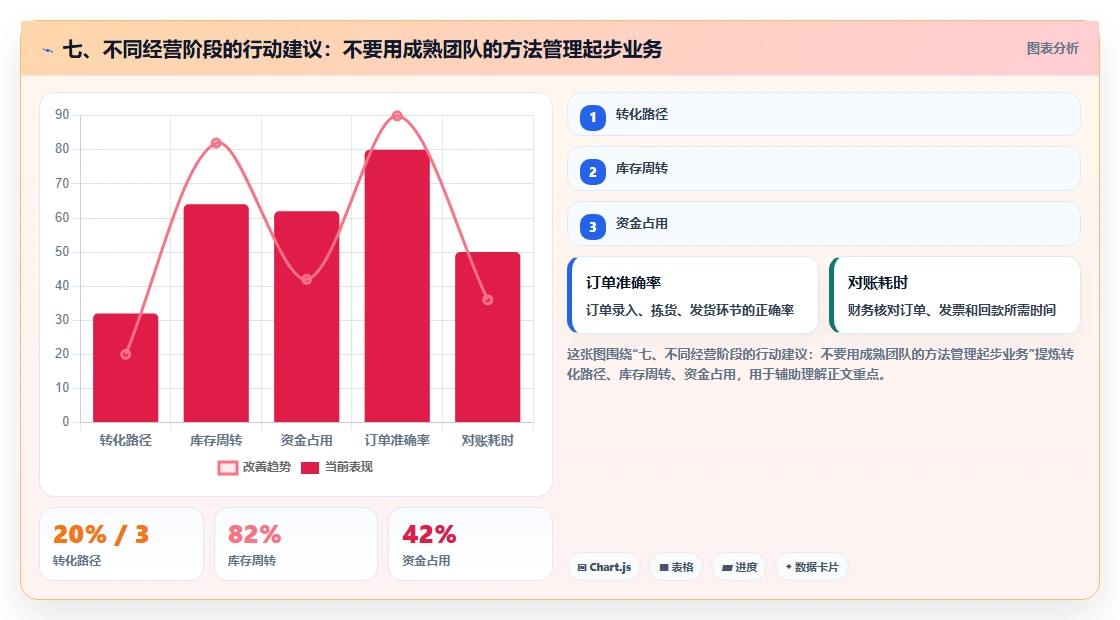Click the y-axis value 50
The image size is (1120, 620).
coord(62,251)
